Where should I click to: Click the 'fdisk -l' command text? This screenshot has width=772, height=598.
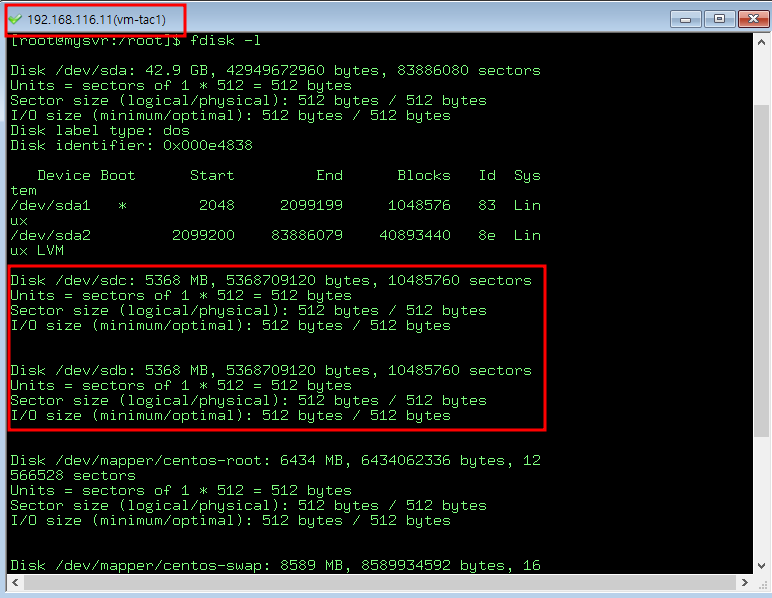225,40
